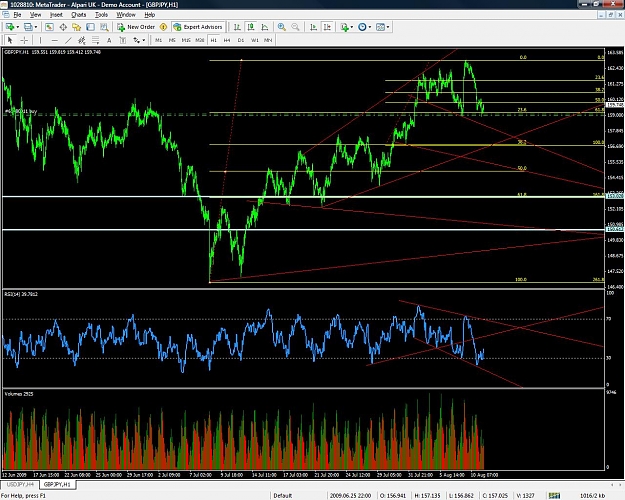Switch chart to Line Chart mode
This screenshot has height=500, width=625.
click(265, 27)
